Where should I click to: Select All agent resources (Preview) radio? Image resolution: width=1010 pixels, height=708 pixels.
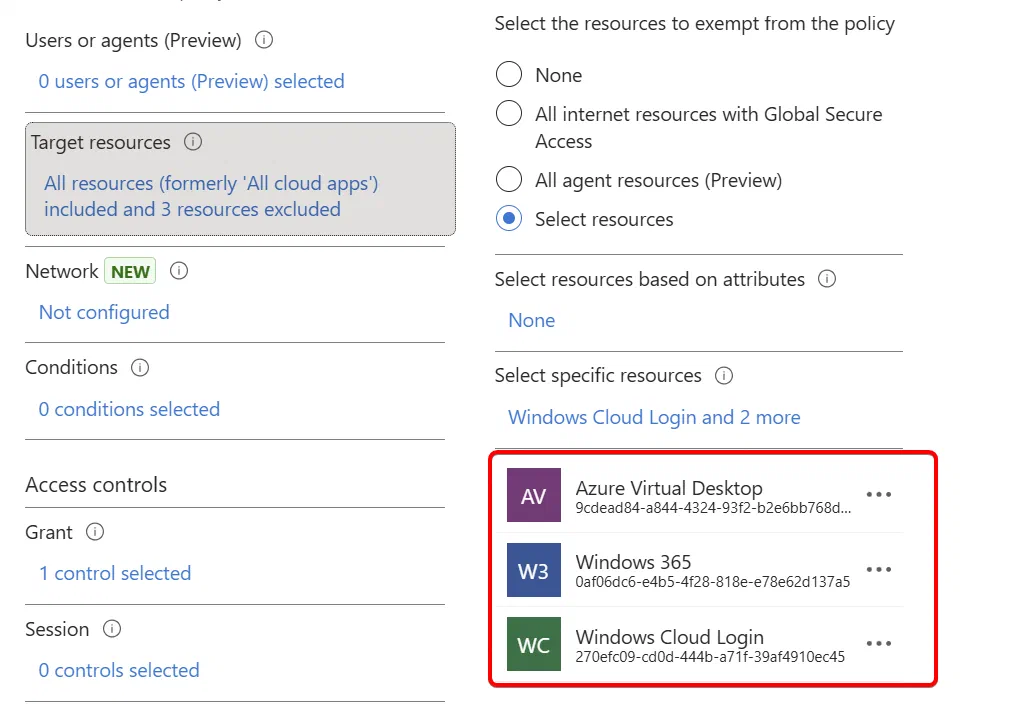point(509,179)
